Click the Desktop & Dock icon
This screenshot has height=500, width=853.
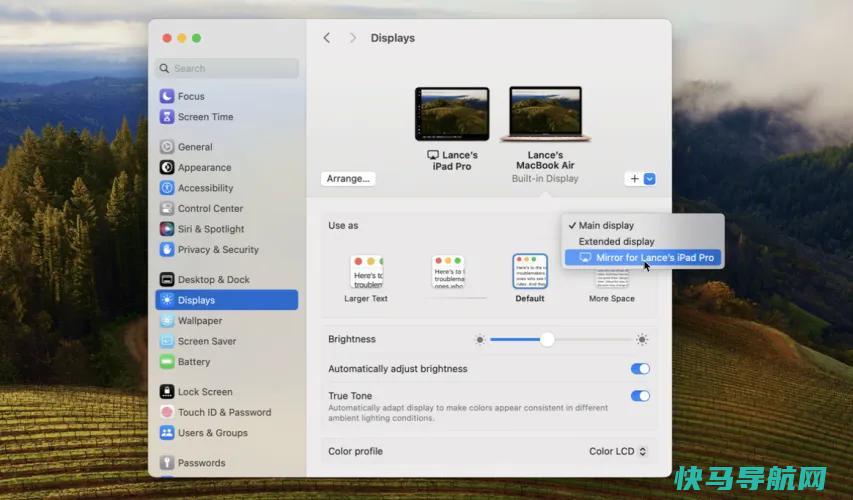[167, 280]
